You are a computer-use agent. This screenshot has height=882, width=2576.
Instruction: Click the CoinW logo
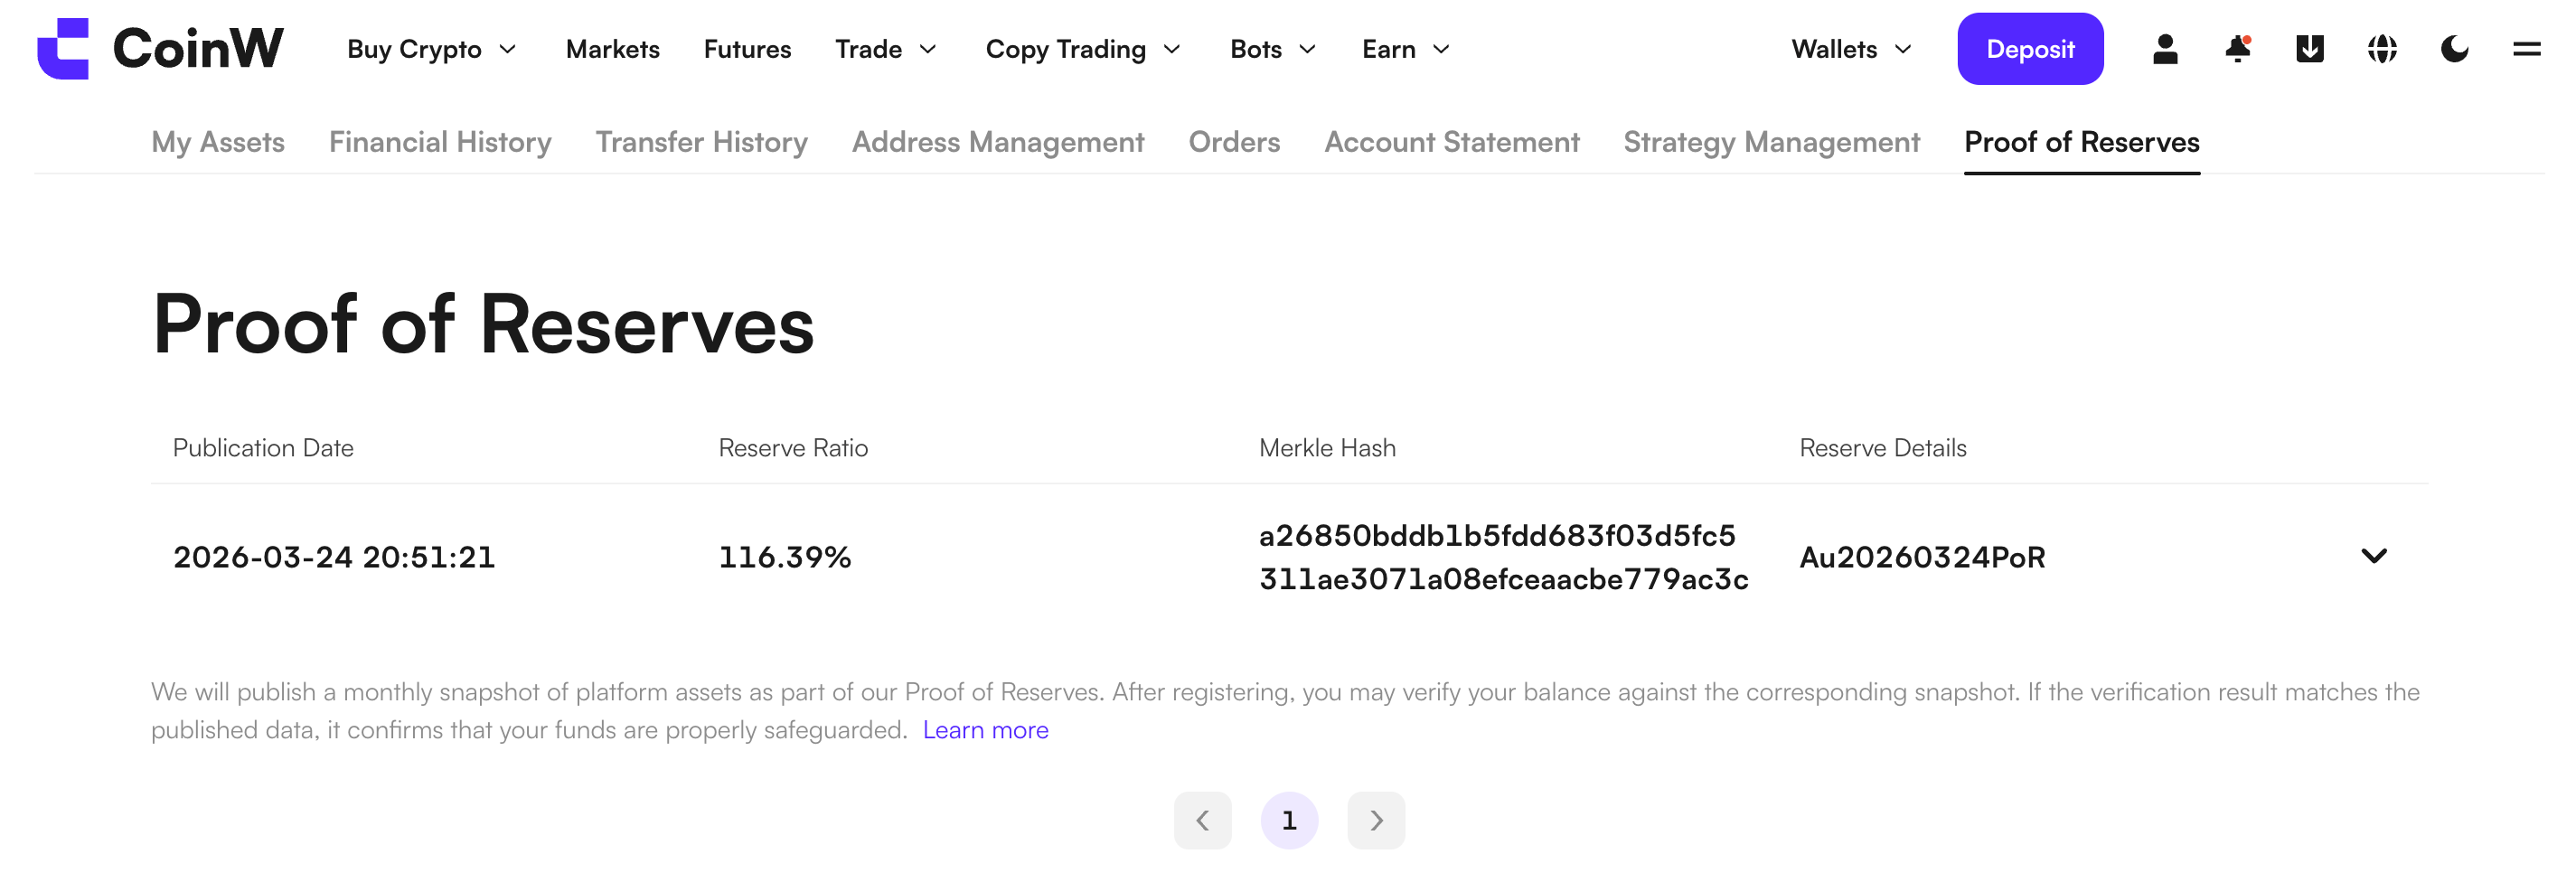click(x=160, y=48)
